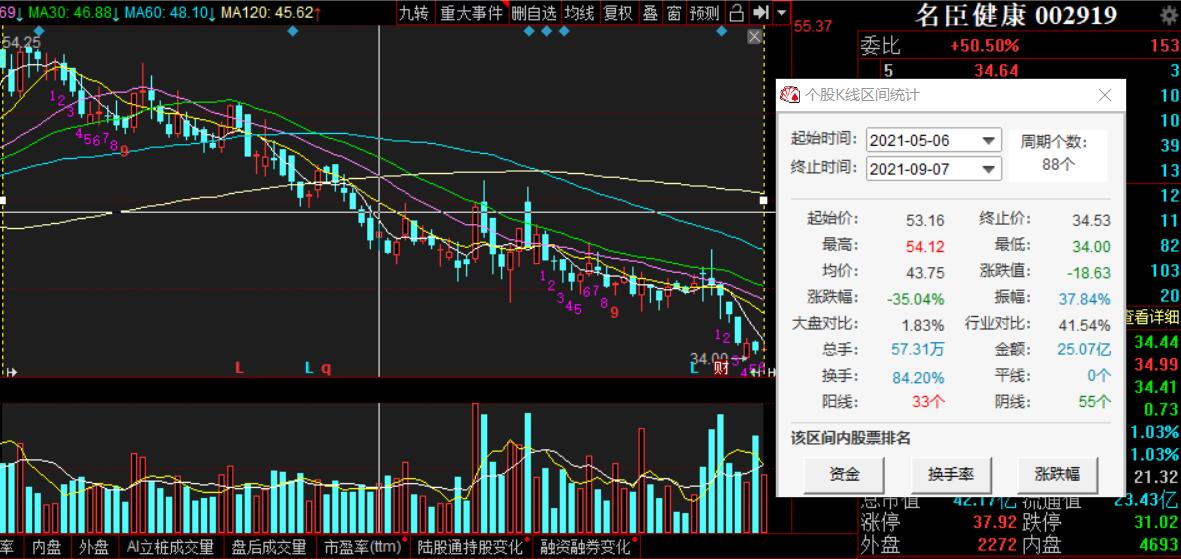Click the 振幅 value 37.84%
This screenshot has height=559, width=1181.
tap(1084, 299)
